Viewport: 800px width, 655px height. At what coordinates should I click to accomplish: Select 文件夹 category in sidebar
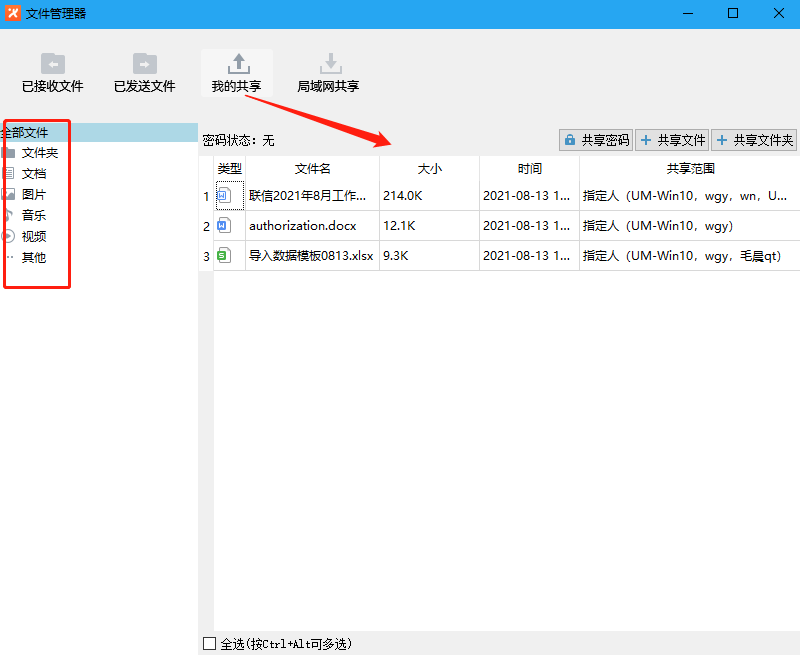tap(40, 153)
